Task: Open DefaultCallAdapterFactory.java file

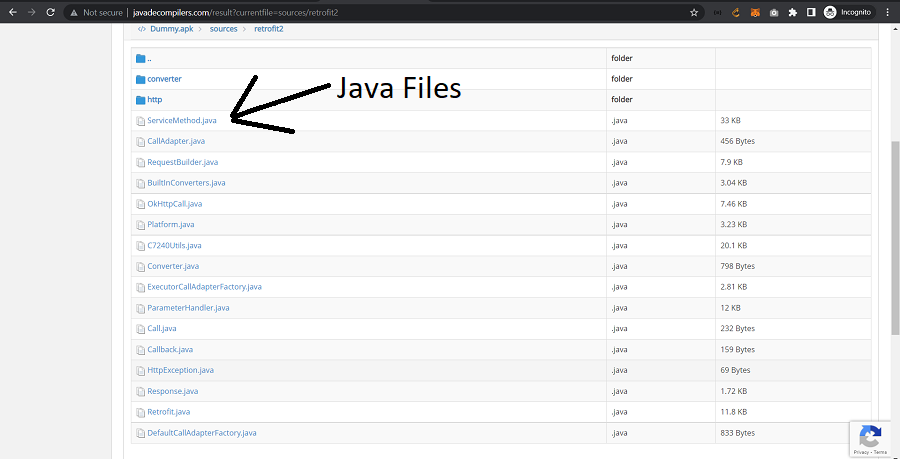Action: (x=201, y=433)
